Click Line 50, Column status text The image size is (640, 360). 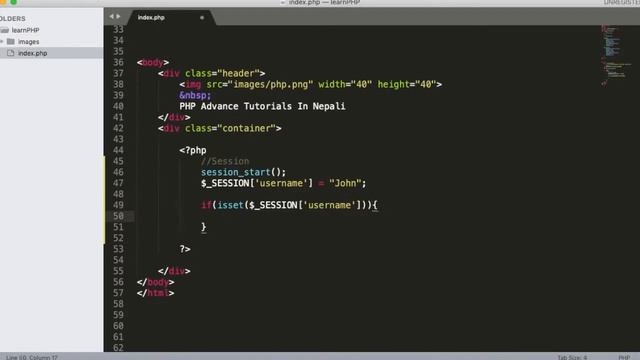(x=32, y=357)
